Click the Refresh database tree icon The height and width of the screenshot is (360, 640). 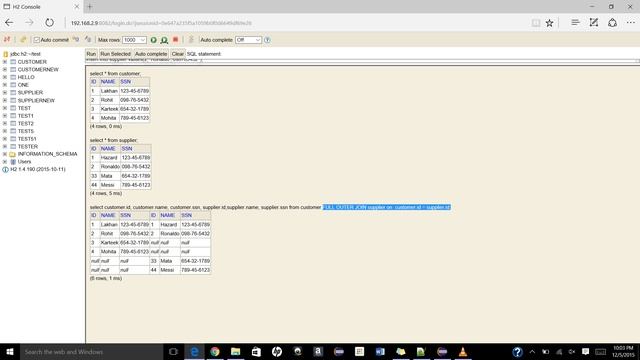pyautogui.click(x=23, y=40)
